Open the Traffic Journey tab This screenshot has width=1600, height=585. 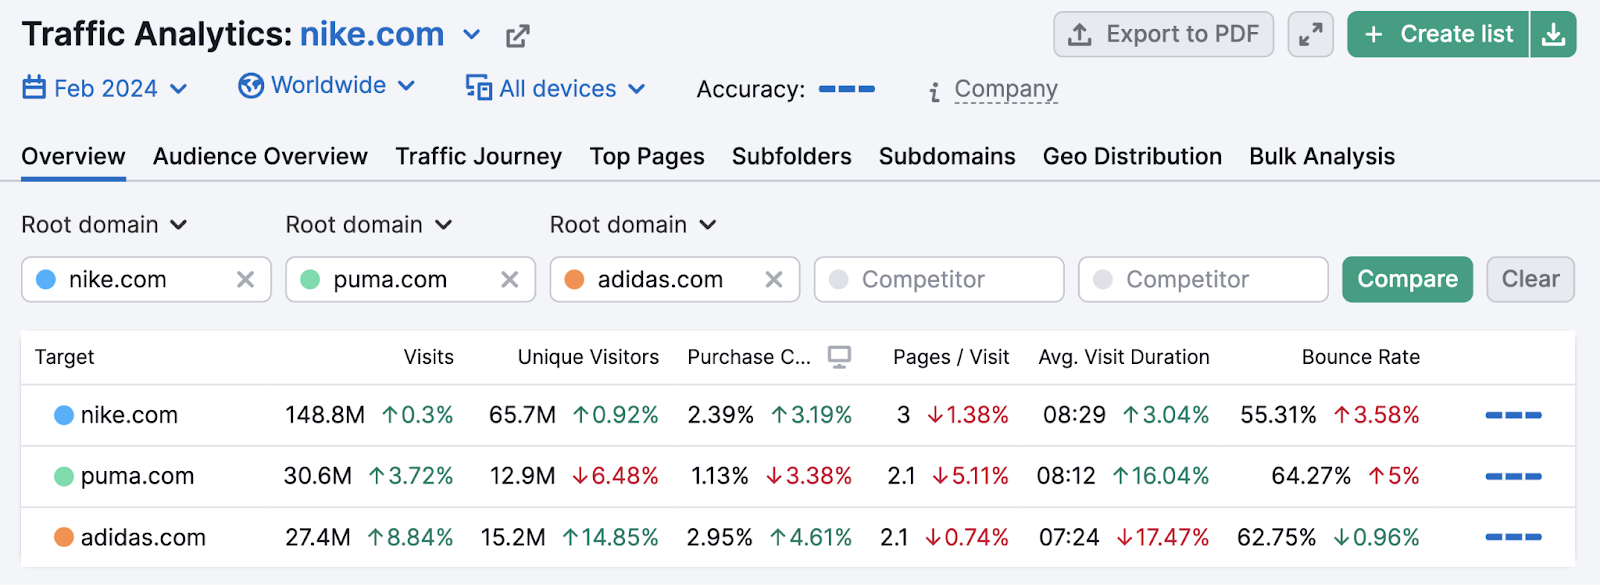(x=478, y=157)
